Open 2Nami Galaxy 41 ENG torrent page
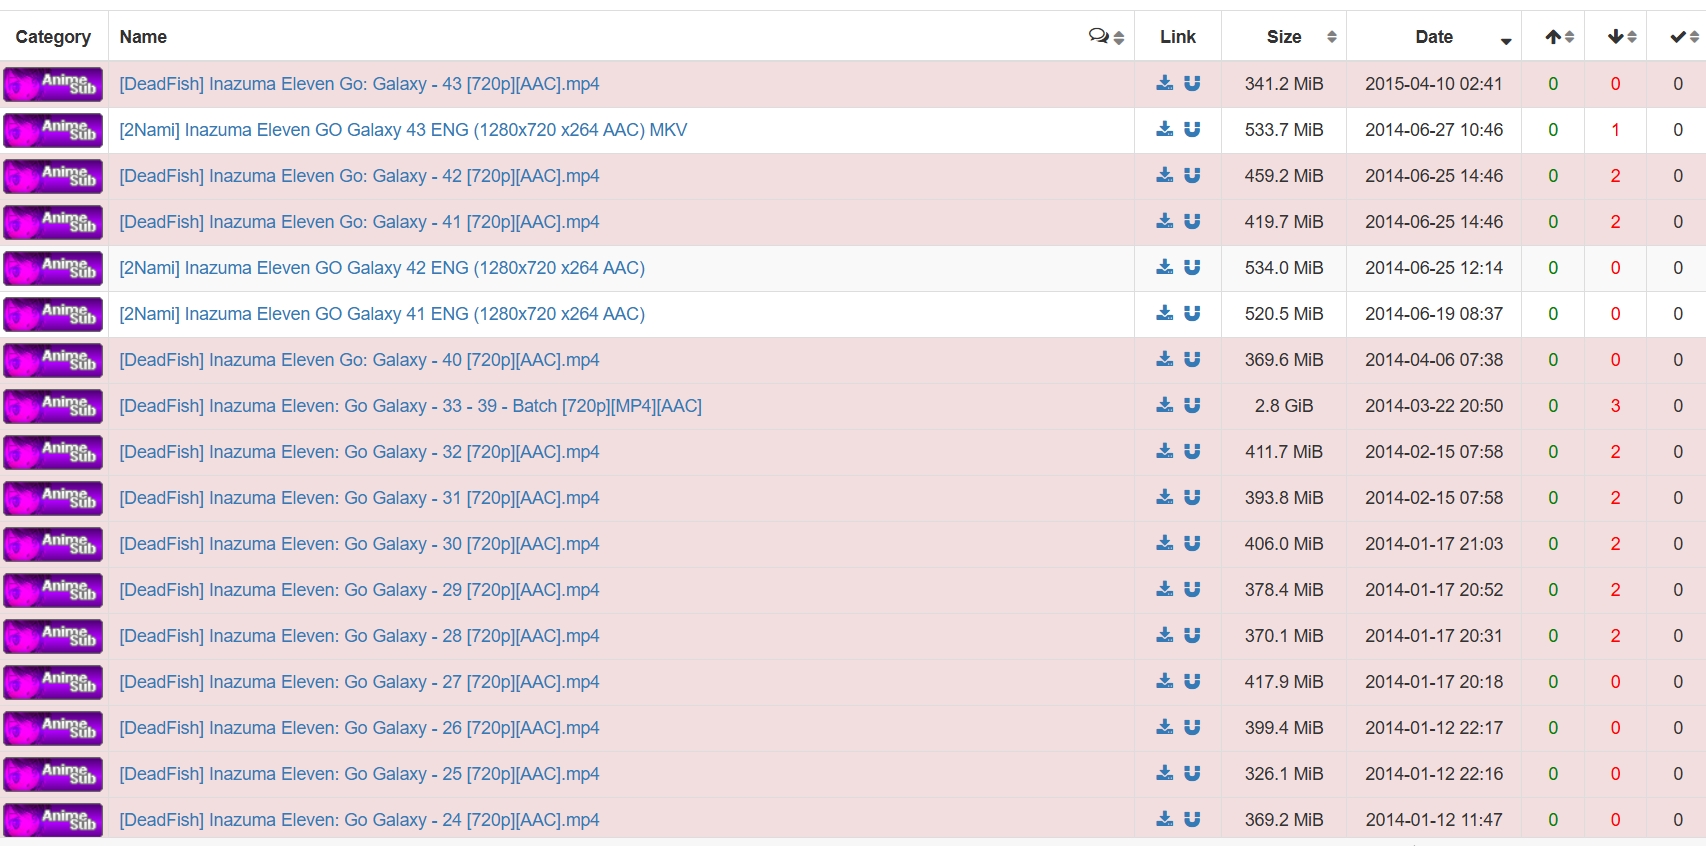Viewport: 1706px width, 846px height. [x=382, y=314]
